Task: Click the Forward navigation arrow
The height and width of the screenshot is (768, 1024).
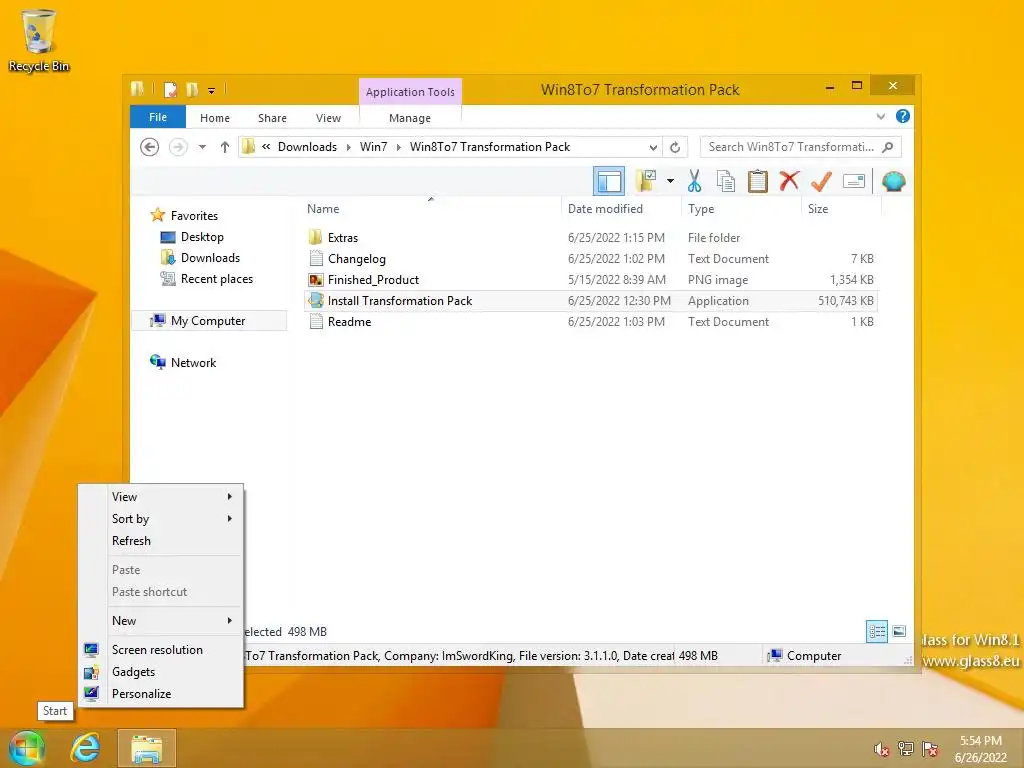Action: pos(178,147)
